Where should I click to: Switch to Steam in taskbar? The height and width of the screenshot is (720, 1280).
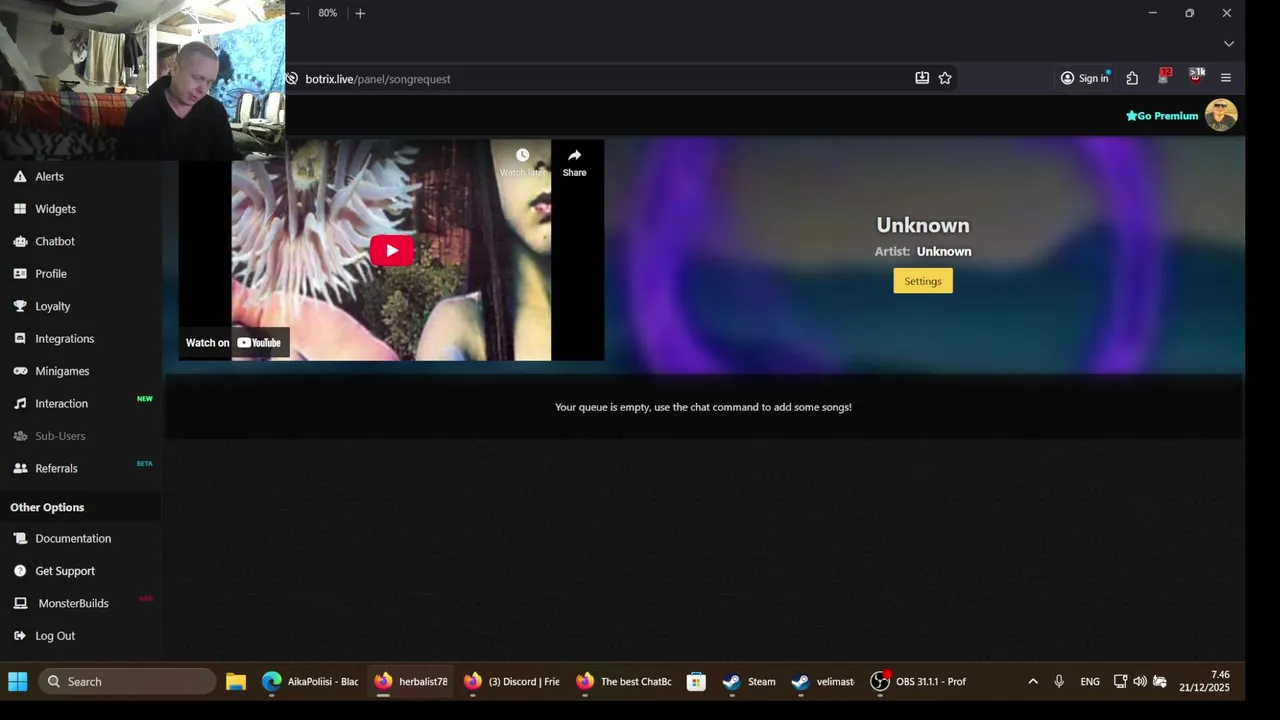click(749, 682)
